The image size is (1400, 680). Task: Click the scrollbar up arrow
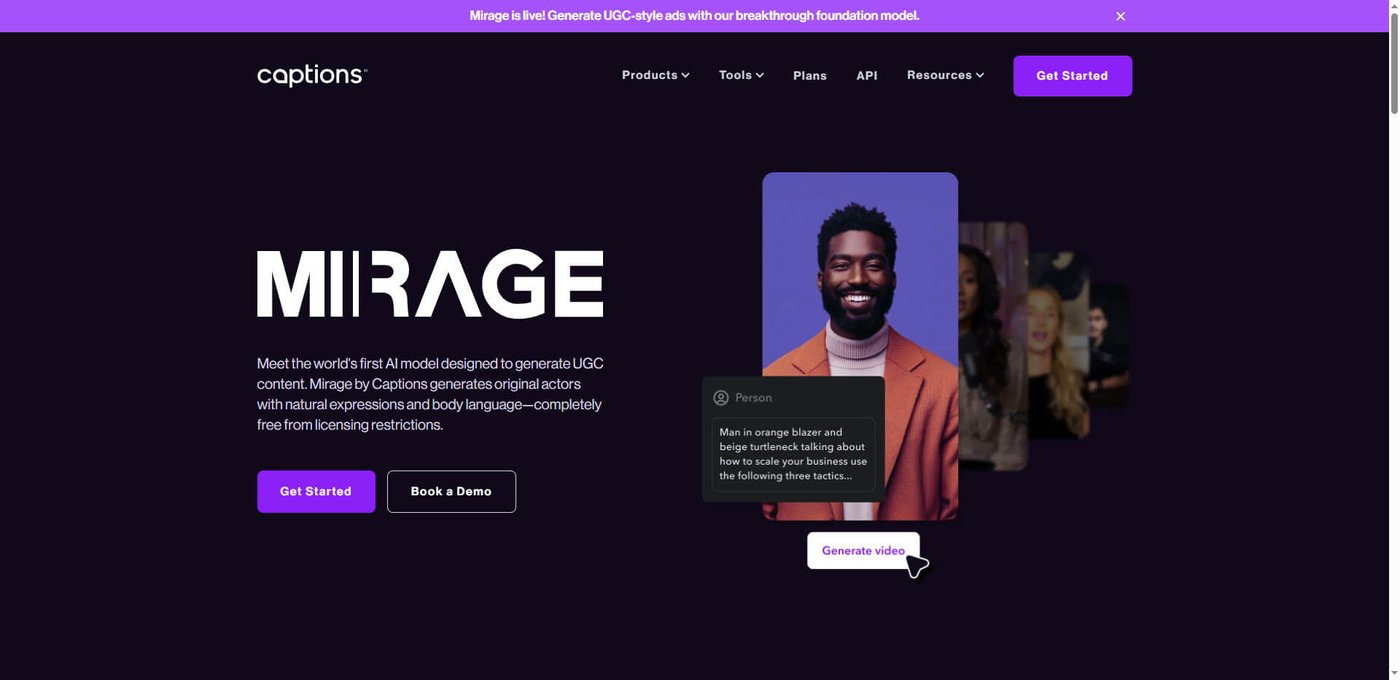tap(1394, 7)
